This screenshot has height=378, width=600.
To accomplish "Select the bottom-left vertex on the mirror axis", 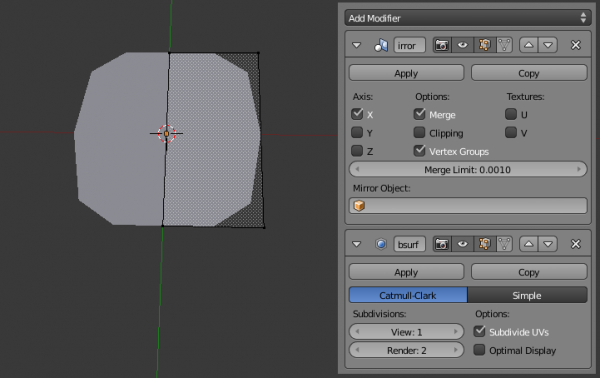I will [x=163, y=226].
